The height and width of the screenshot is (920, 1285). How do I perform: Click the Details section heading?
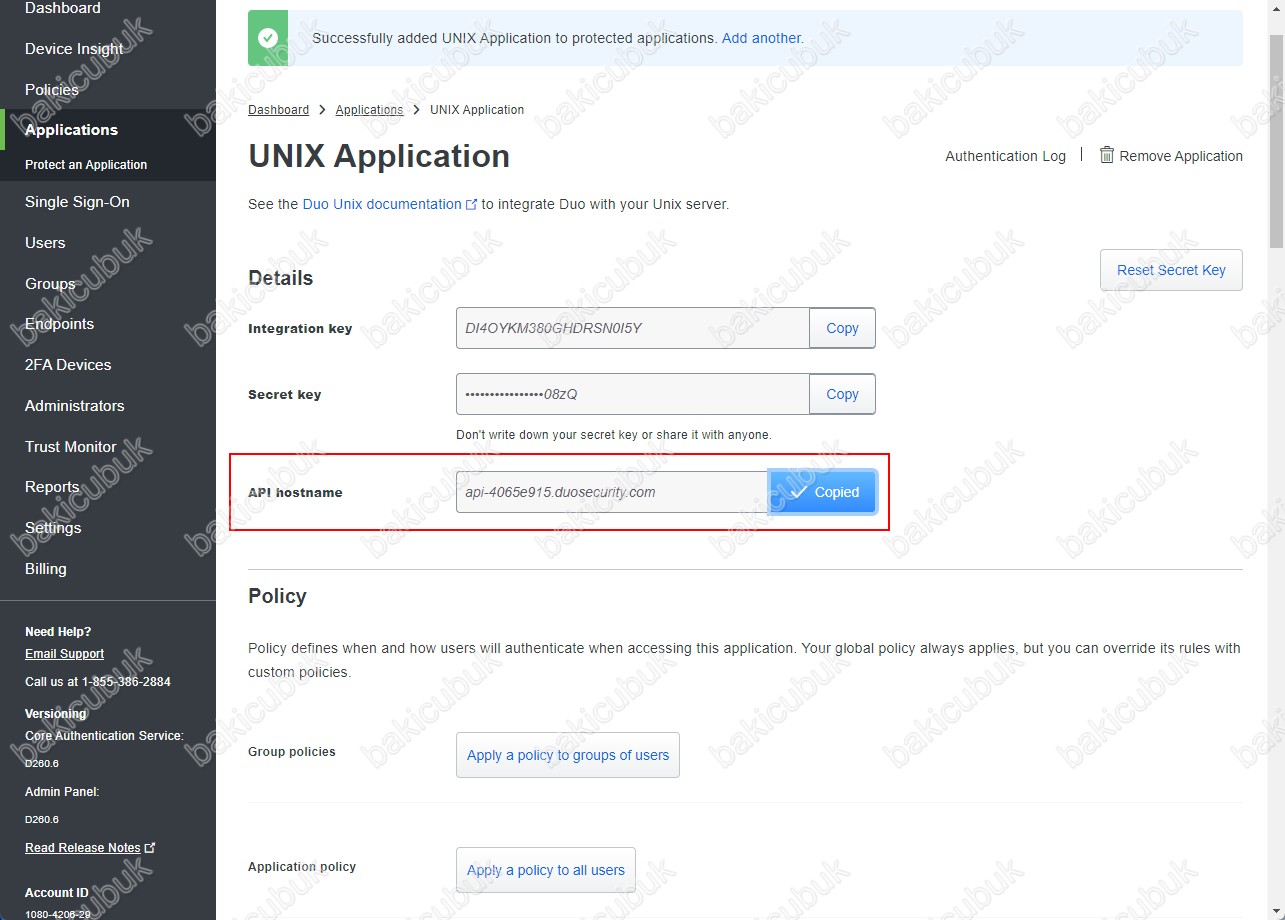tap(281, 278)
